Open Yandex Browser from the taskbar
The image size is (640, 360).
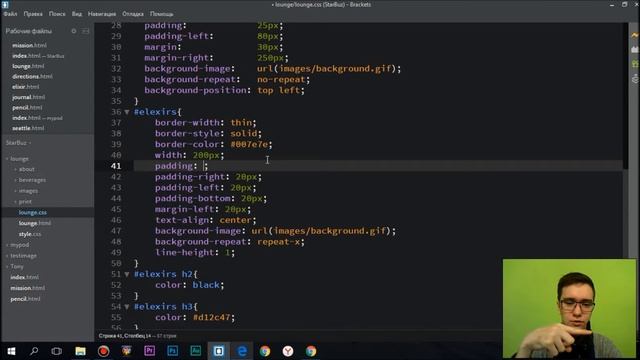click(x=288, y=351)
